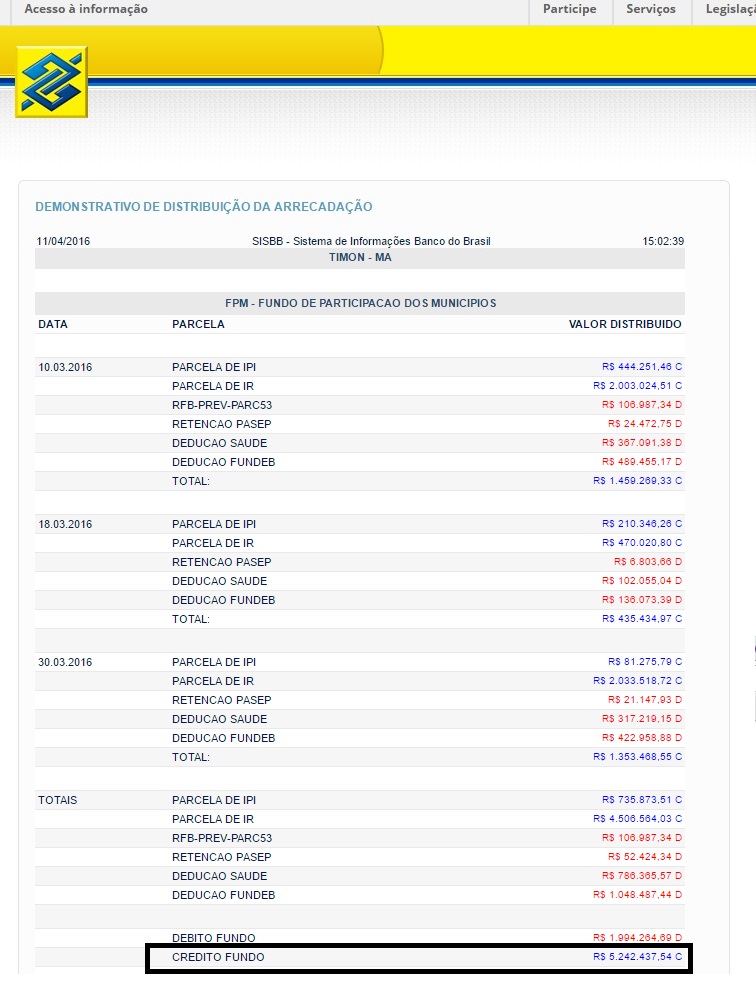Click the CREDITO FUNDO value R$ 5.242.437,54
This screenshot has height=1007, width=756.
[637, 958]
